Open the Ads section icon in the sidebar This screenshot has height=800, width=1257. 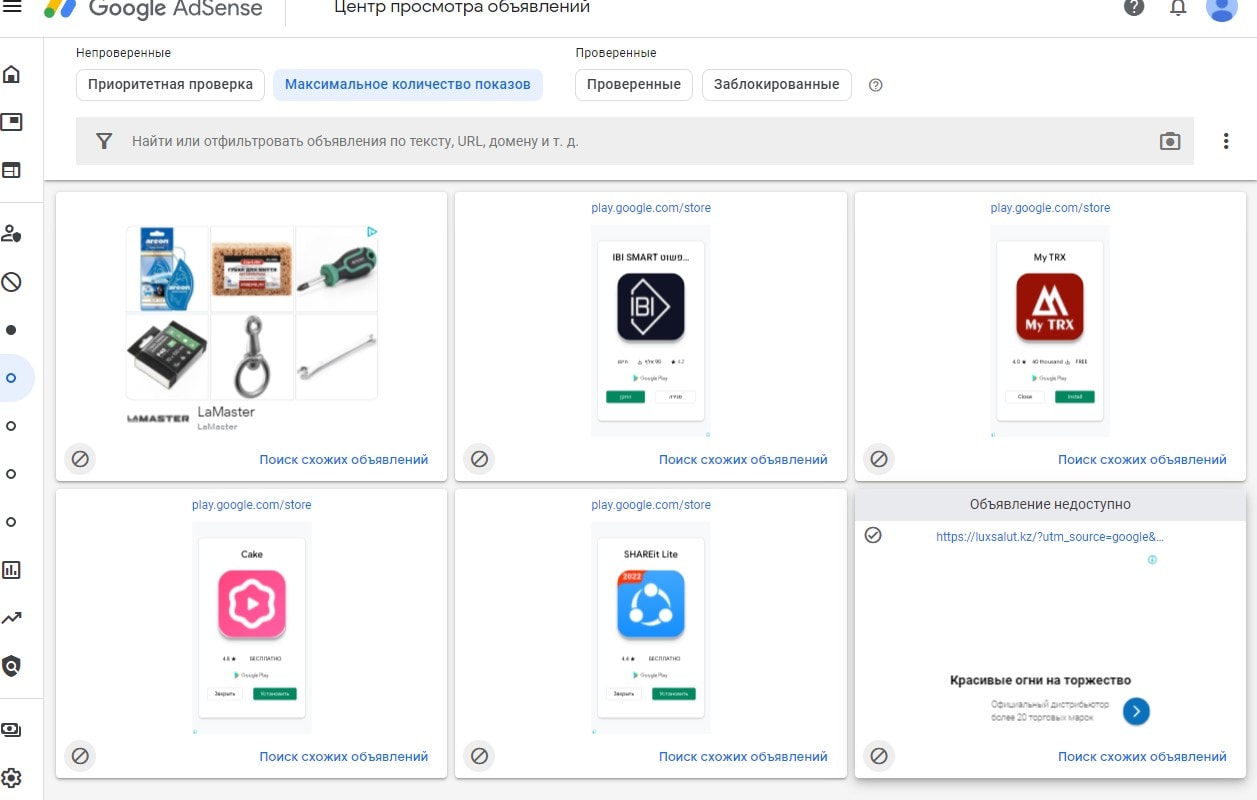tap(12, 122)
